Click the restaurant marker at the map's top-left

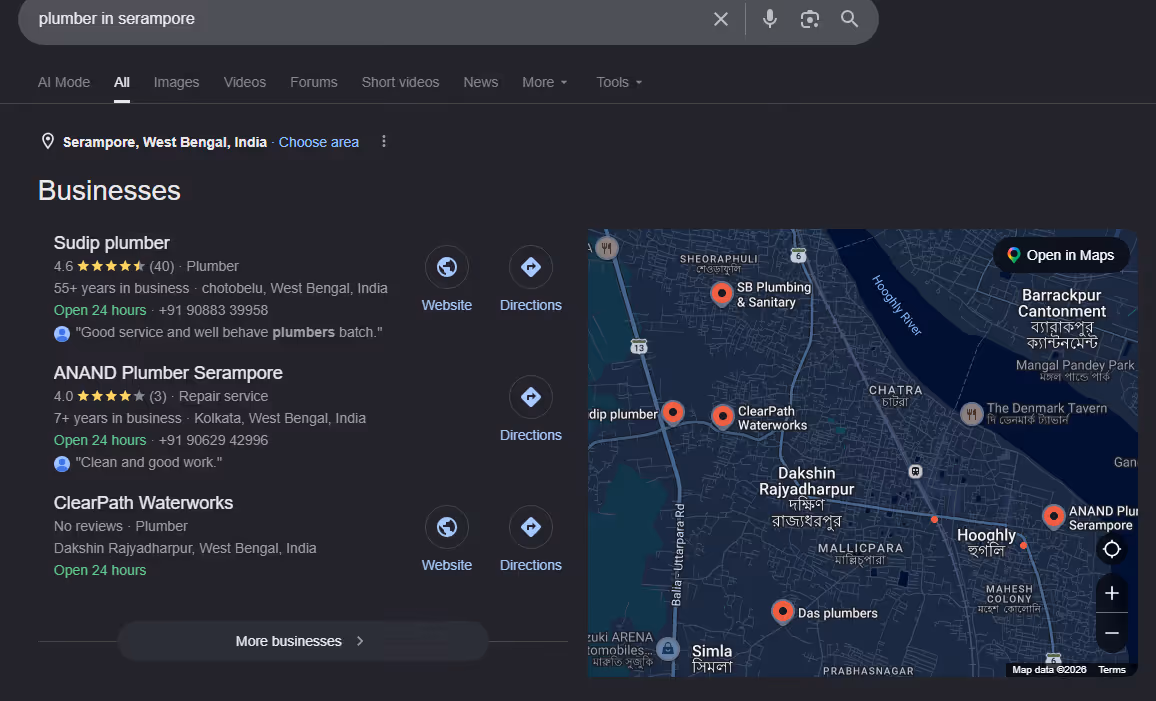pyautogui.click(x=606, y=248)
